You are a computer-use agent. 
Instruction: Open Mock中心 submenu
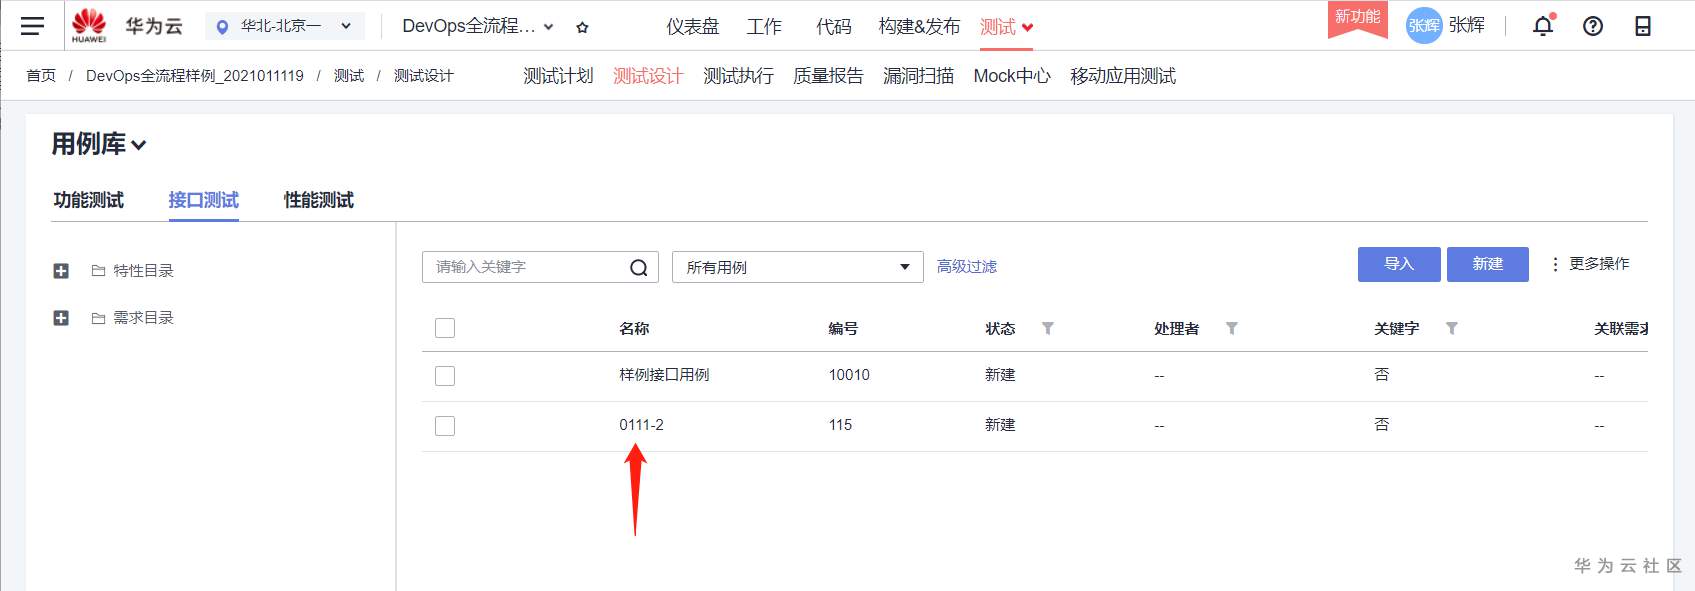1012,76
